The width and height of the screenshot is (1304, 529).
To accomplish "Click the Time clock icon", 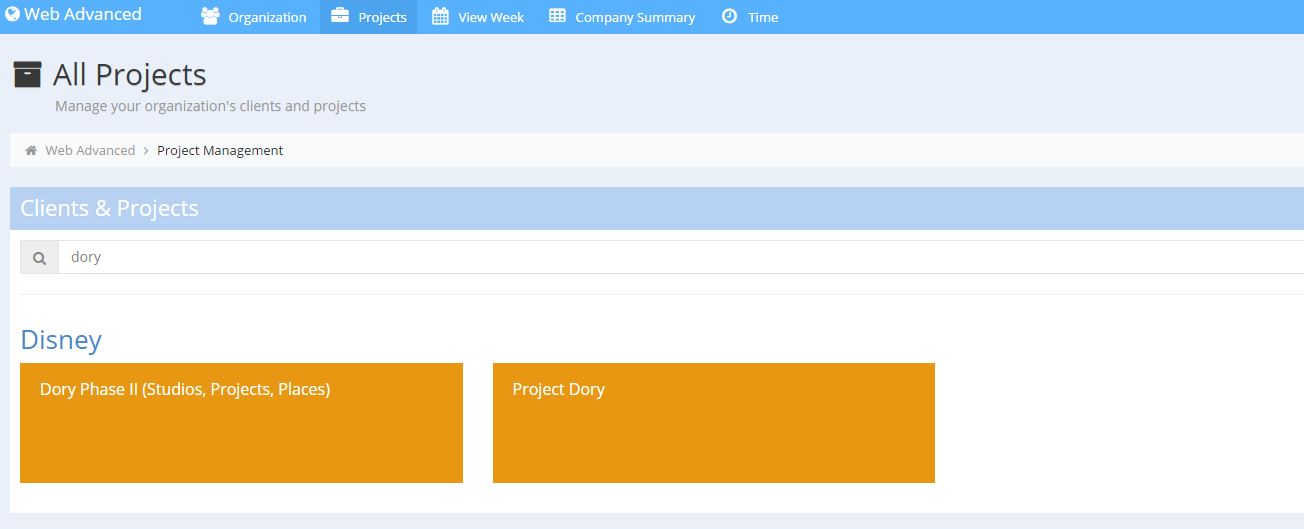I will pos(730,17).
